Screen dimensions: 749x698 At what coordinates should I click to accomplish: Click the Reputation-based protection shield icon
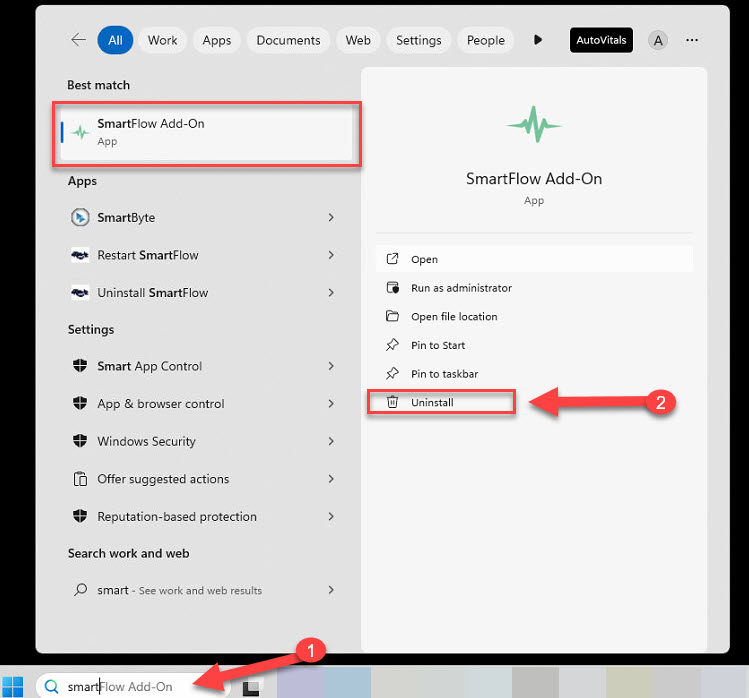[80, 516]
